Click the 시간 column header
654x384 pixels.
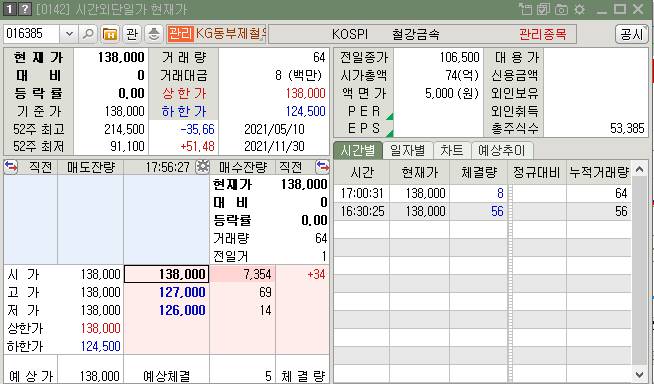tap(362, 172)
